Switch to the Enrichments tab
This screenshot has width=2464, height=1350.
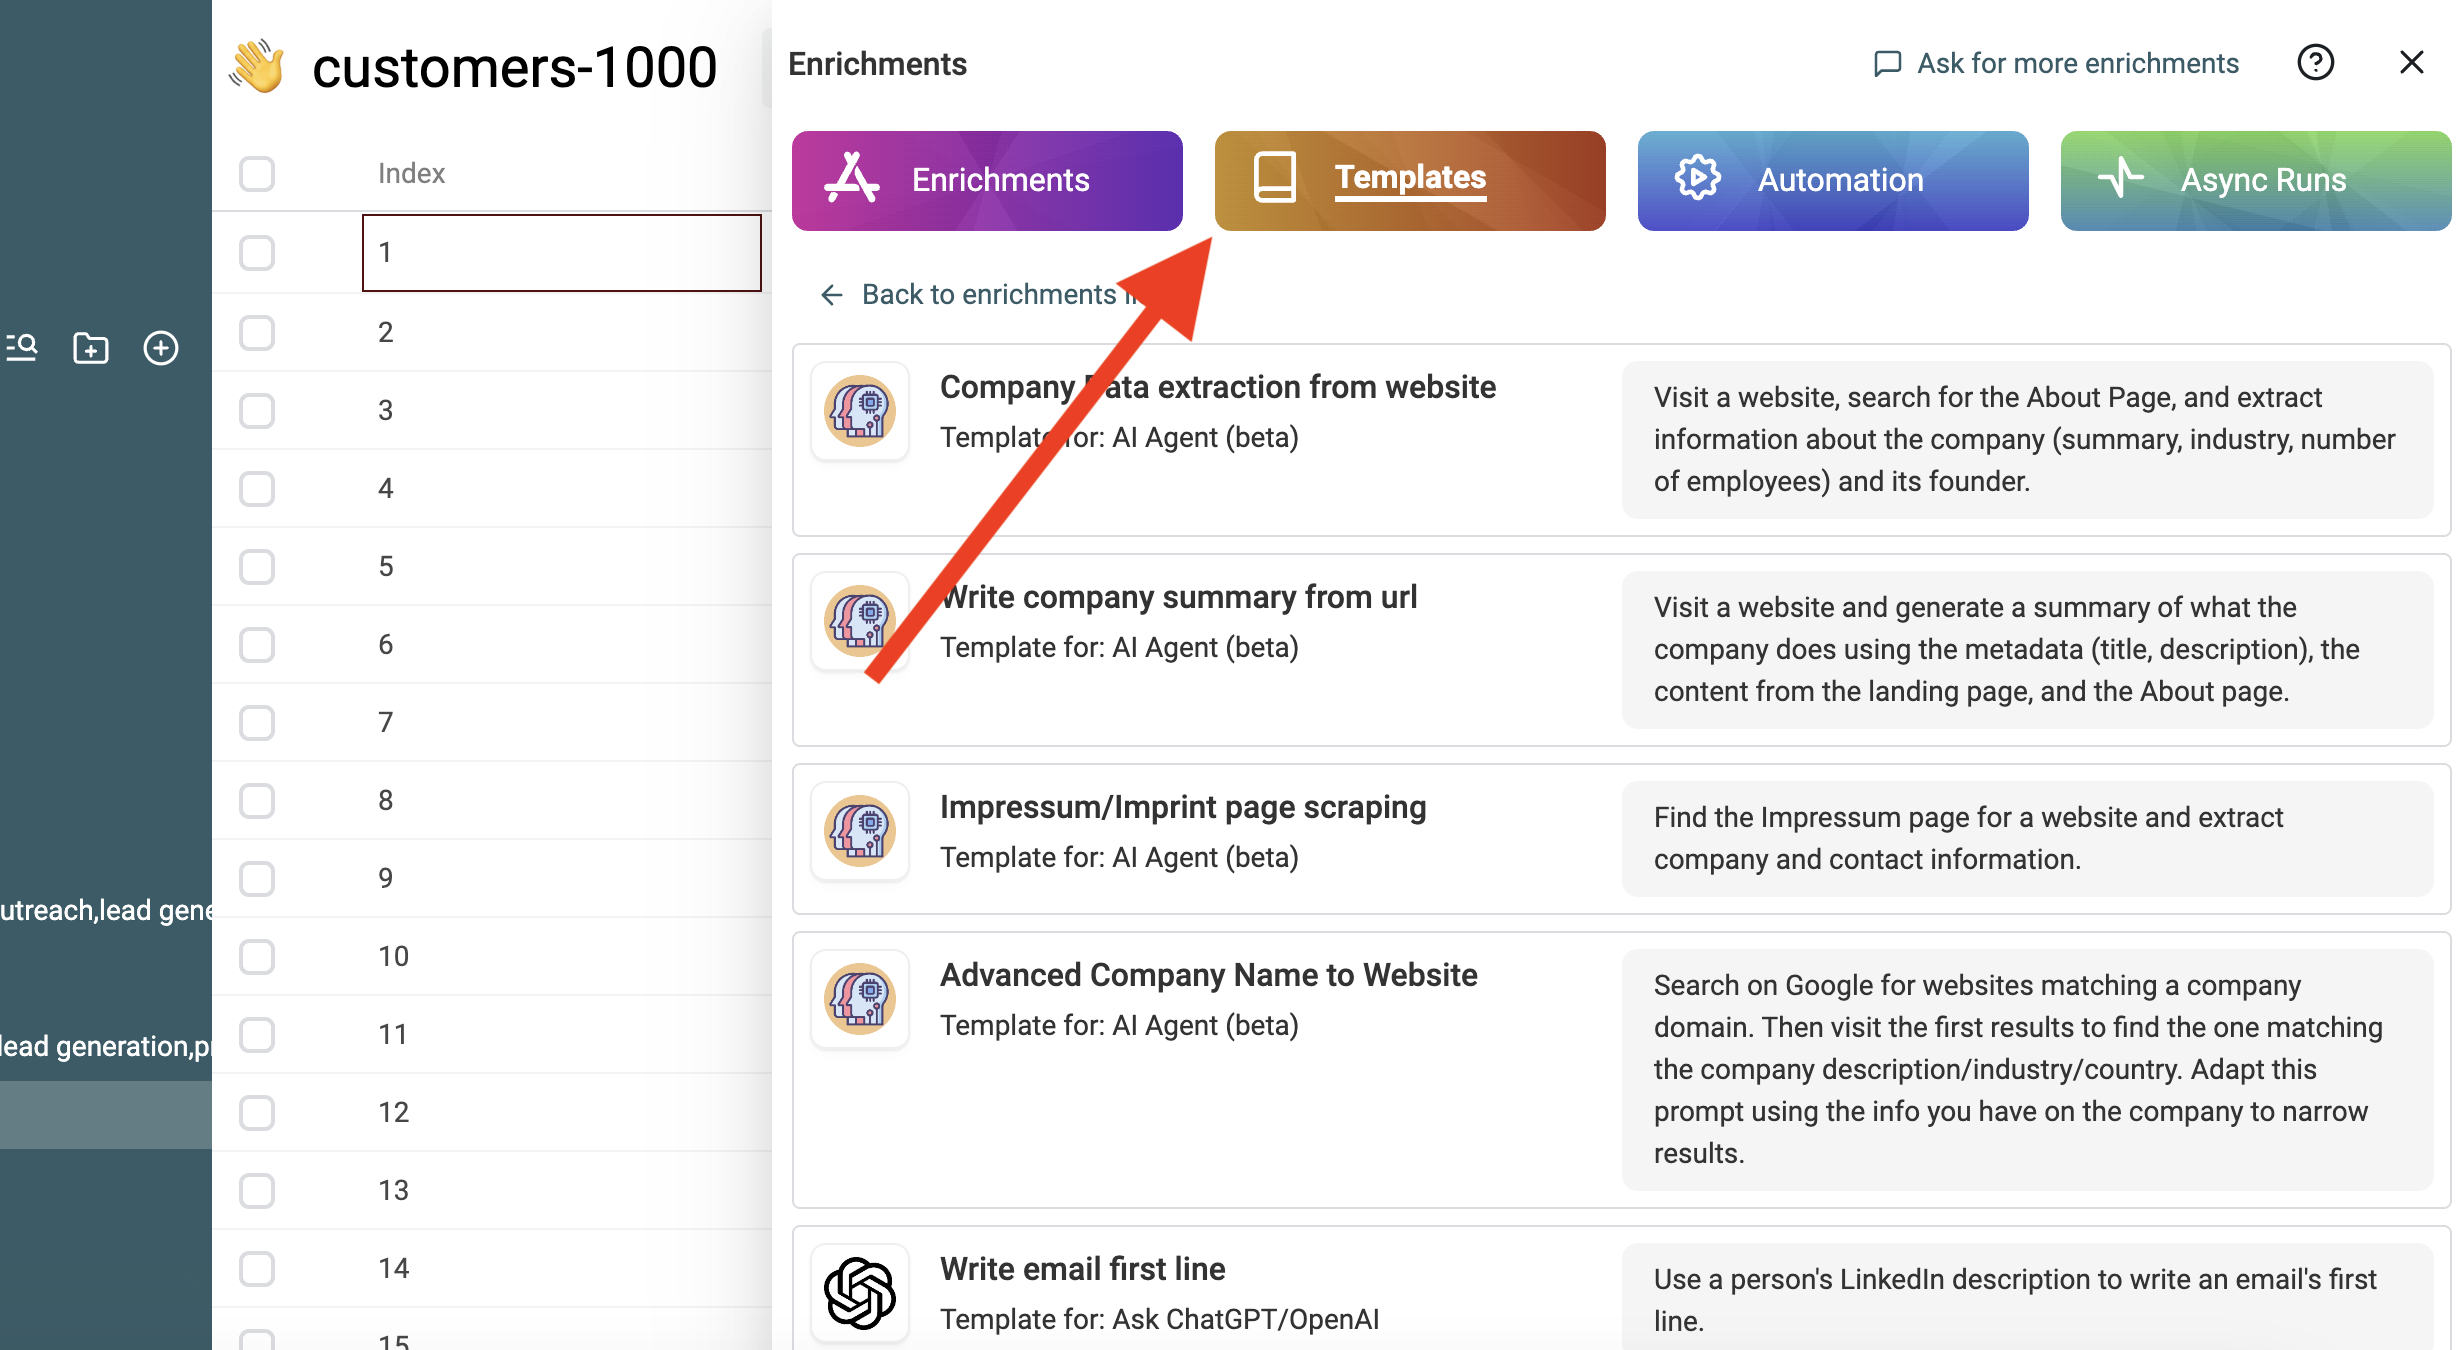(x=987, y=180)
